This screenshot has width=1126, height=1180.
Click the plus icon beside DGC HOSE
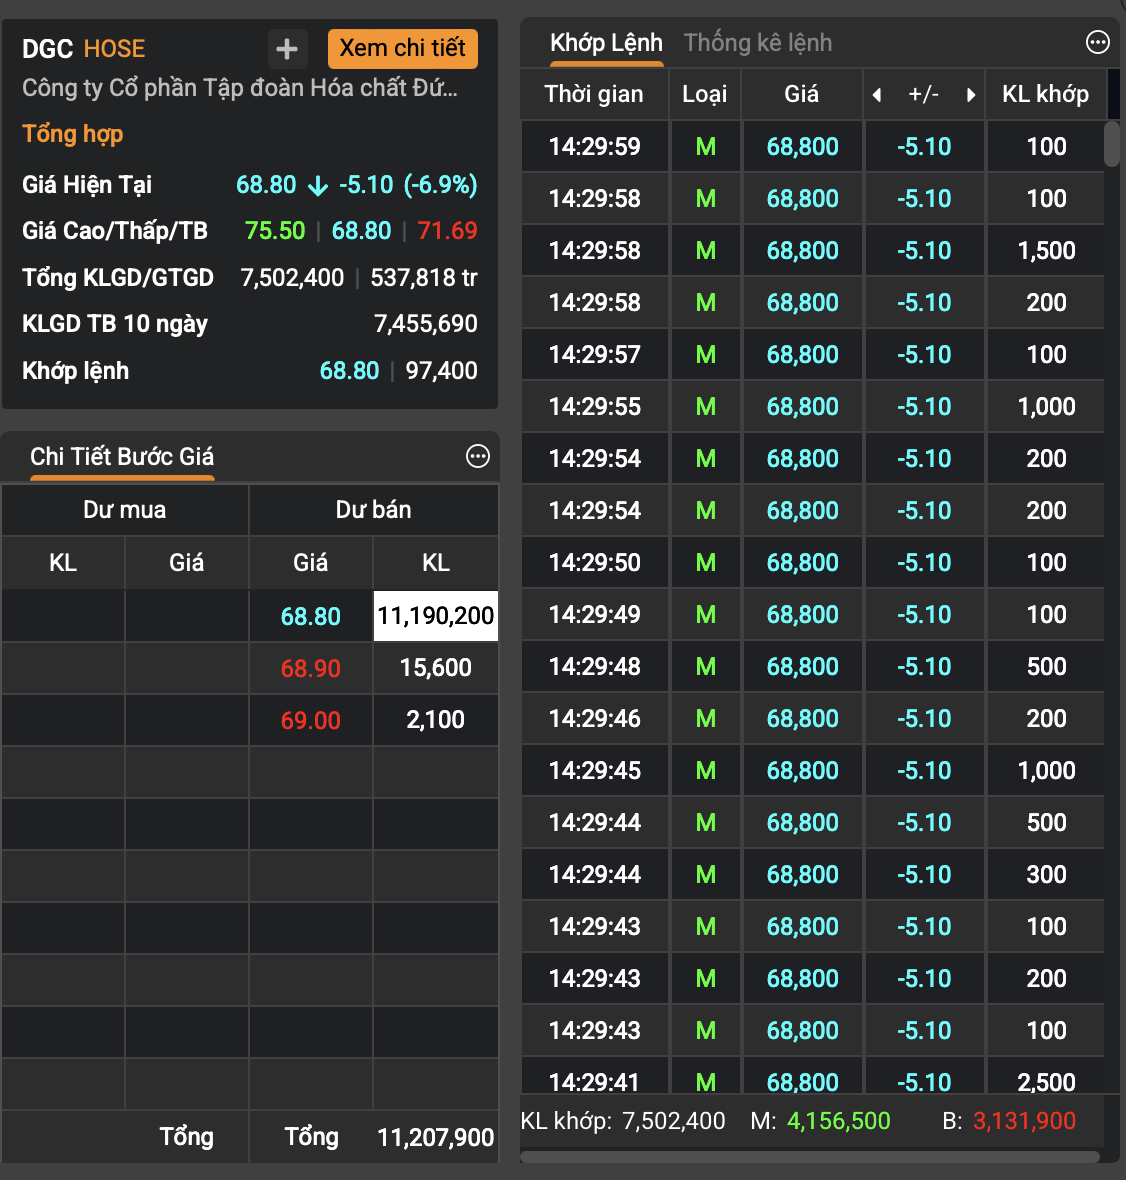click(287, 49)
